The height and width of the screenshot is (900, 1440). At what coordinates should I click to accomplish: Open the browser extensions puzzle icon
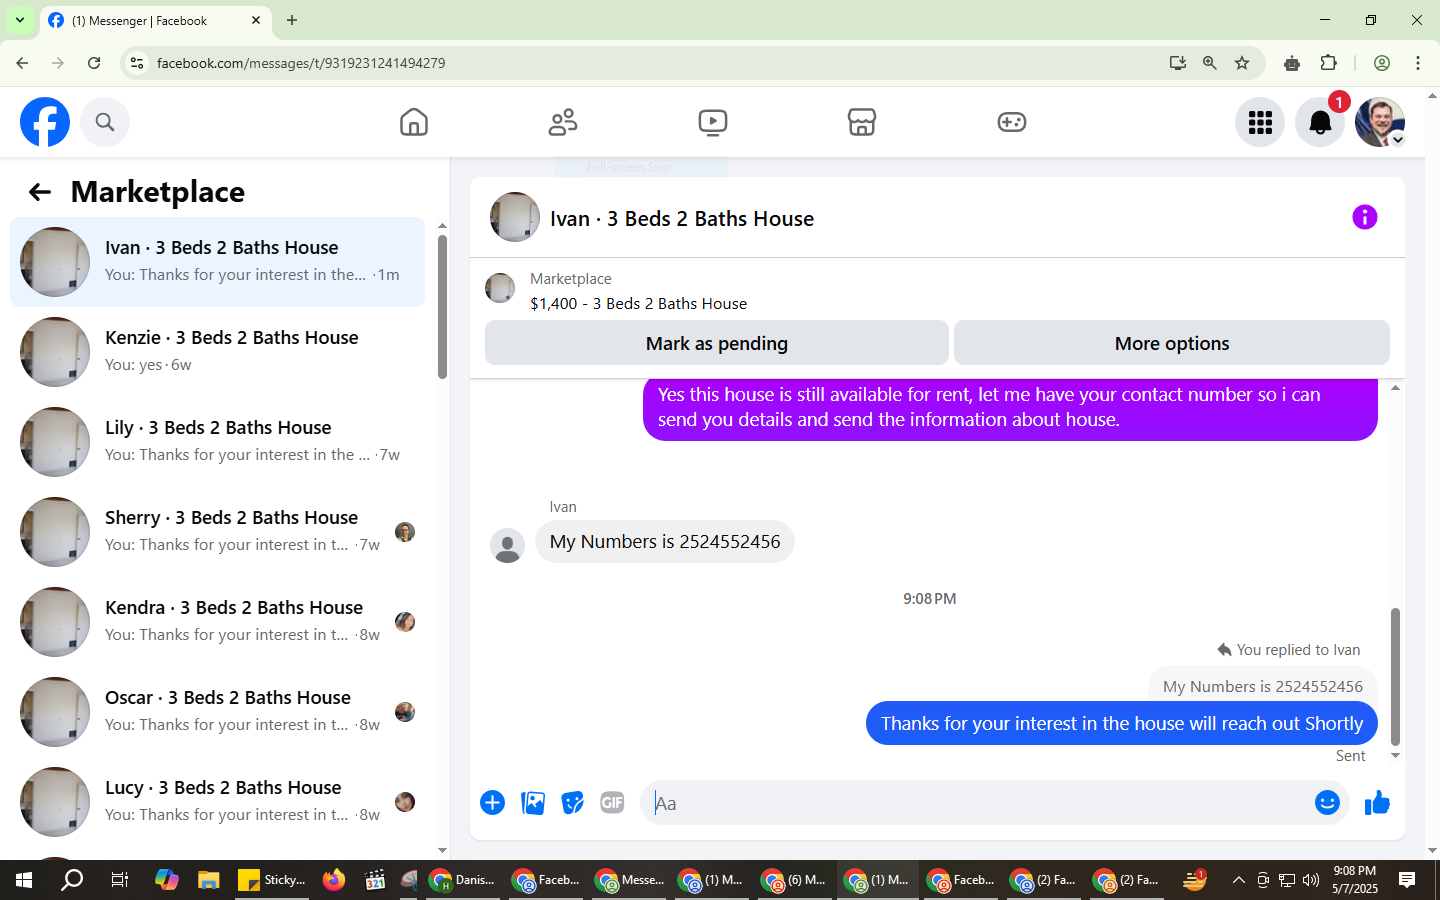[x=1329, y=63]
